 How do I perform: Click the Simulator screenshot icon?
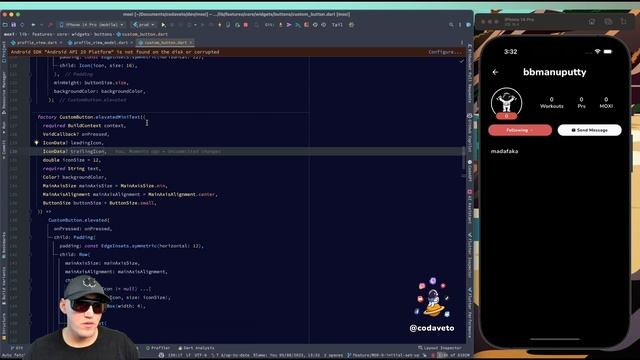click(608, 21)
